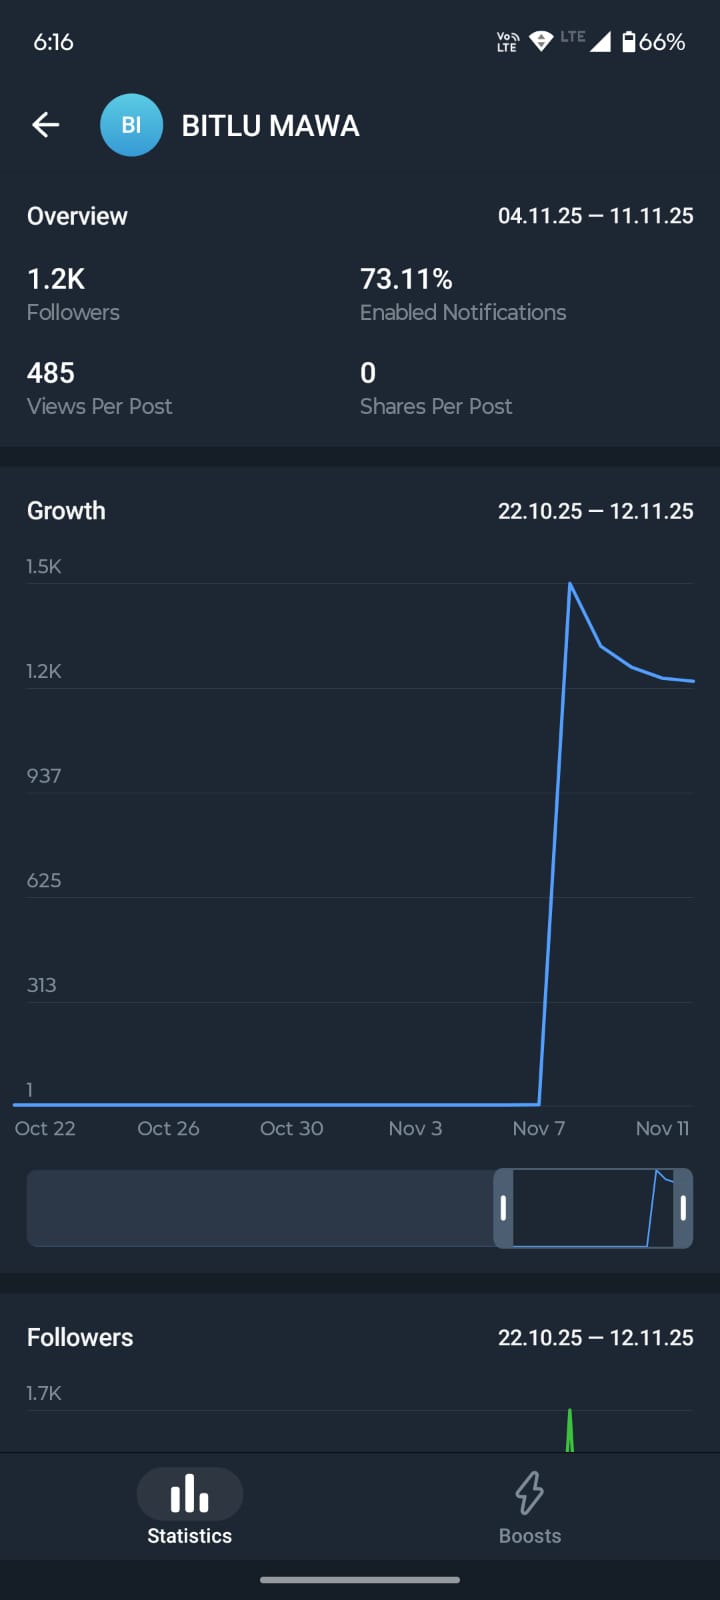The image size is (720, 1600).
Task: Tap the growth peak on Nov 7
Action: 570,584
